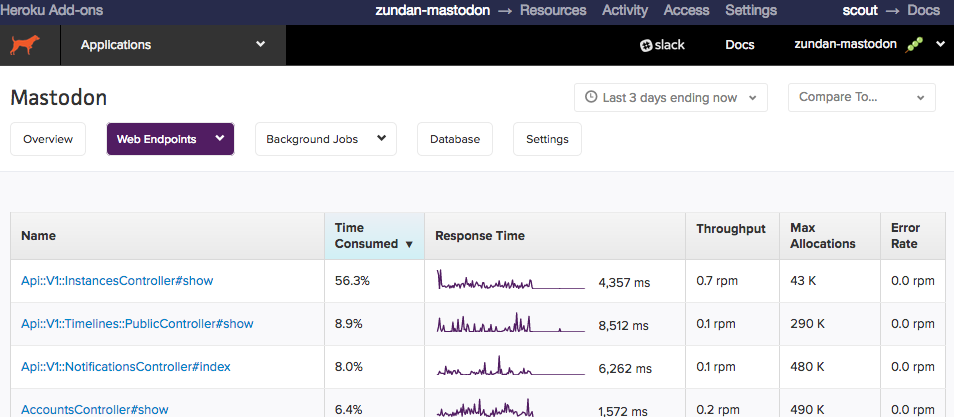Click the 480 K max allocations value
This screenshot has width=954, height=417.
pos(807,367)
